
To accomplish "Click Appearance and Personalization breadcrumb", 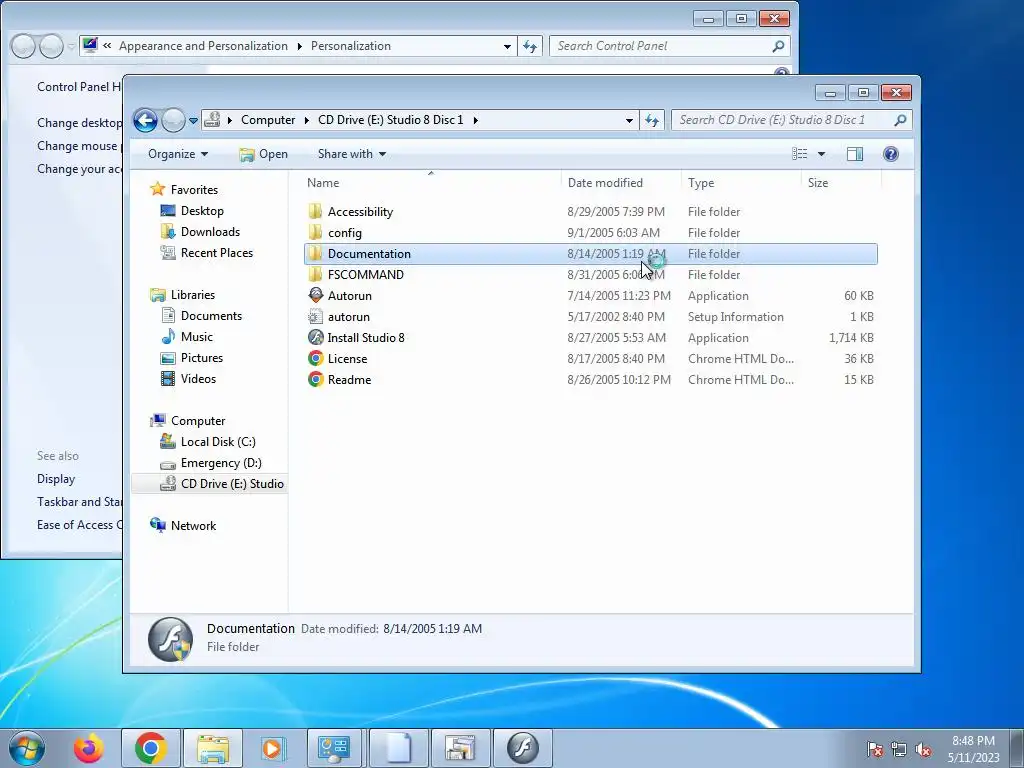I will tap(203, 46).
